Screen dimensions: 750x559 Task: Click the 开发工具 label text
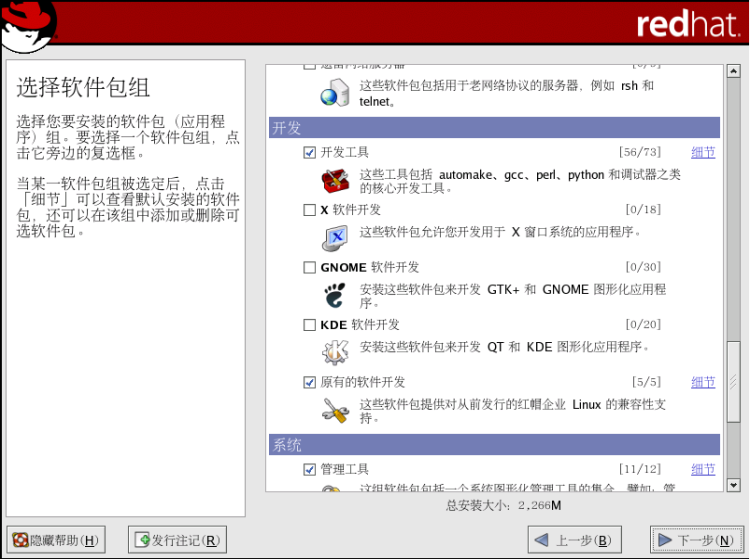pos(344,153)
